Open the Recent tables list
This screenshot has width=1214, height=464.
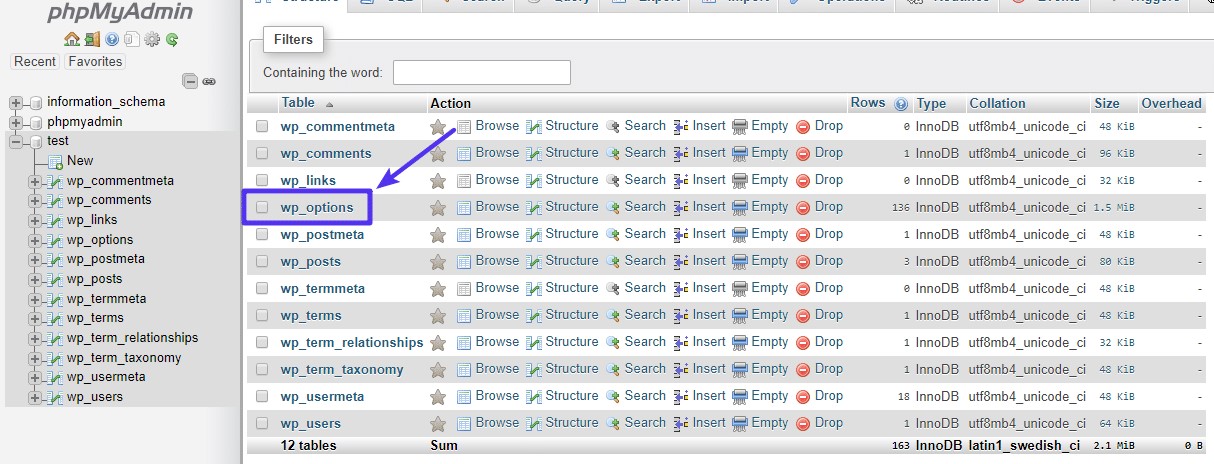tap(35, 62)
